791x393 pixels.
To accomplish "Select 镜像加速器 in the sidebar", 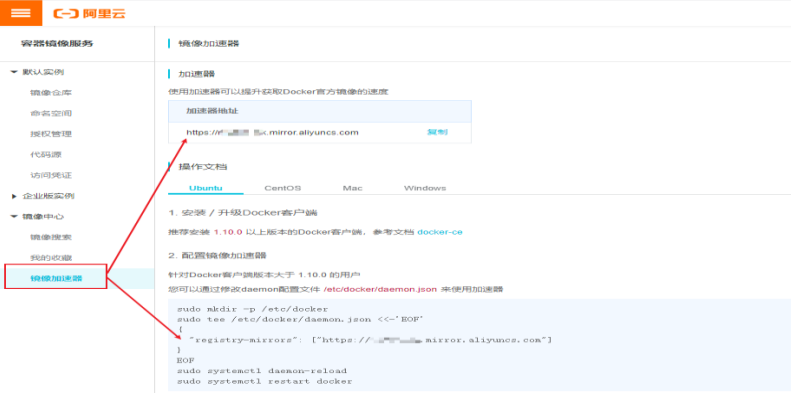I will click(x=56, y=278).
